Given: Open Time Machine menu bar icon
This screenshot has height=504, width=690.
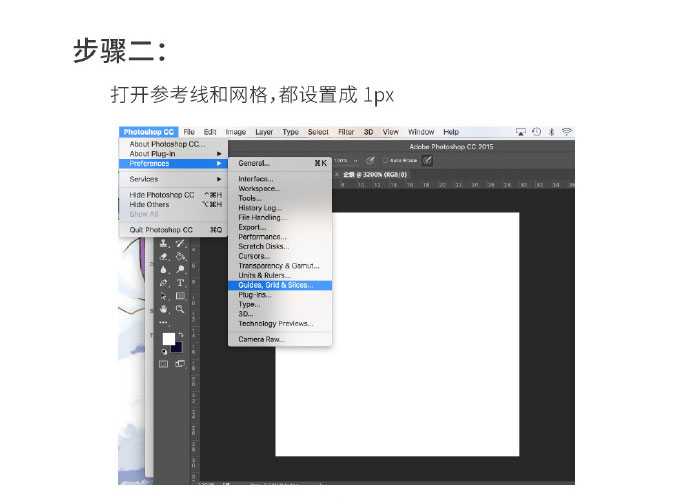Looking at the screenshot, I should (536, 132).
